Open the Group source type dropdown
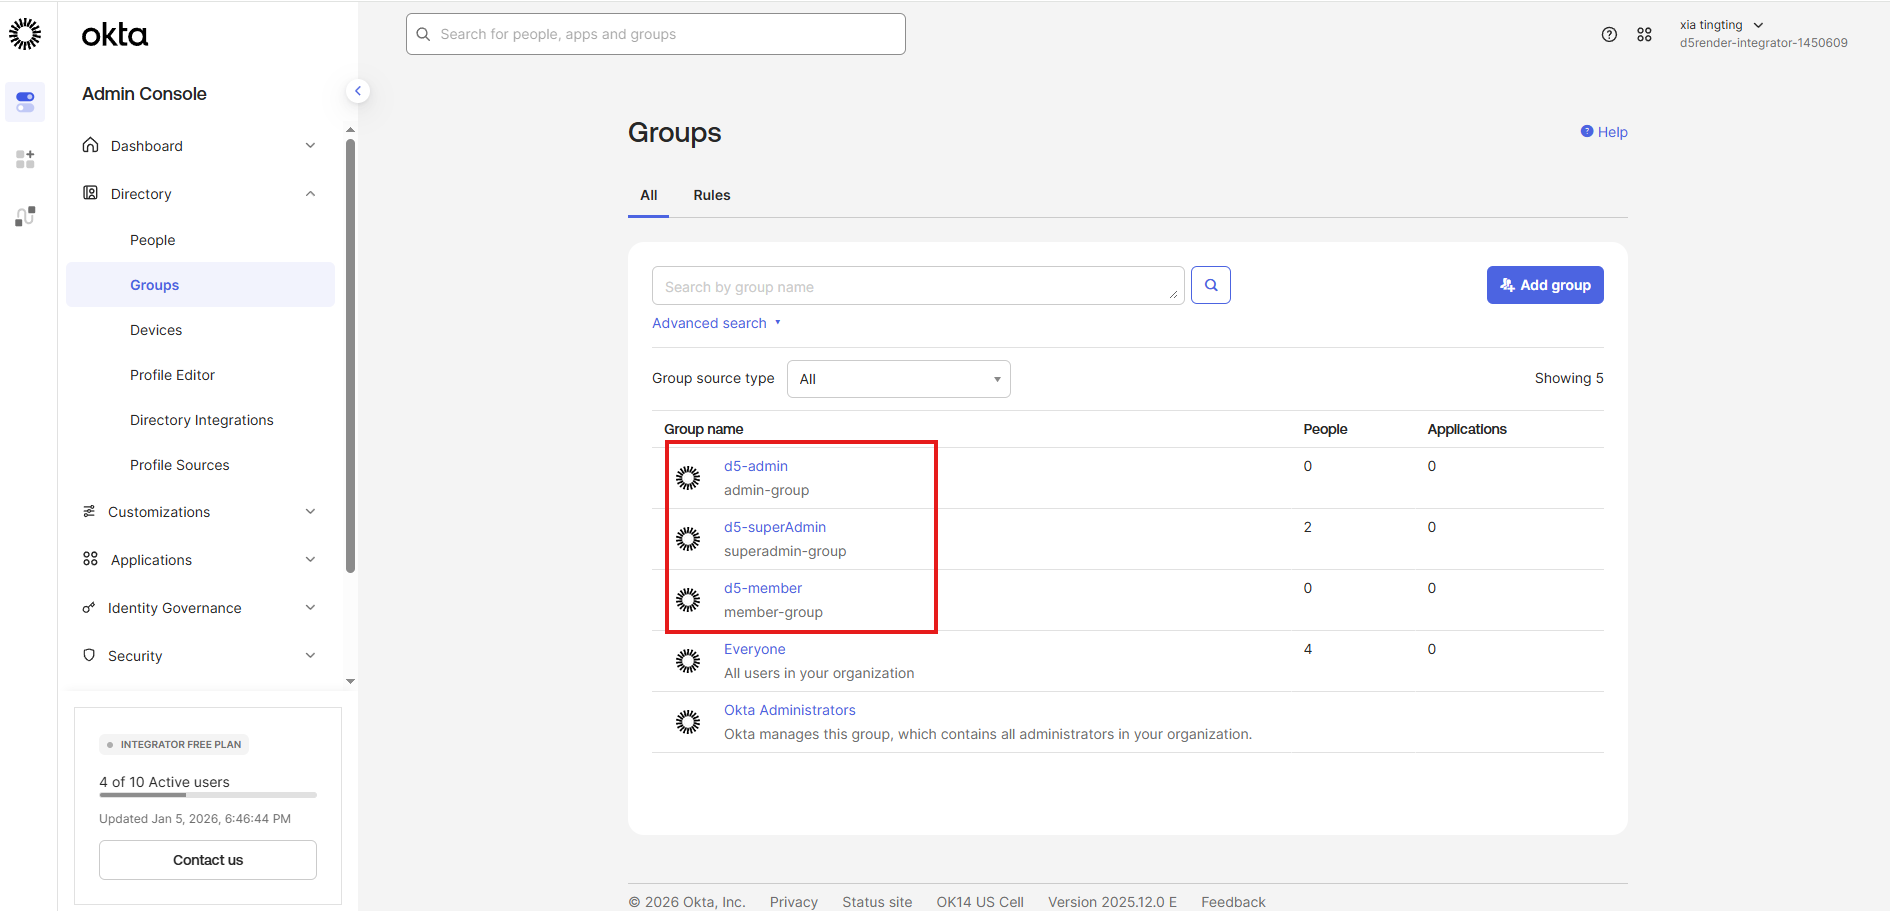This screenshot has width=1890, height=911. coord(898,379)
